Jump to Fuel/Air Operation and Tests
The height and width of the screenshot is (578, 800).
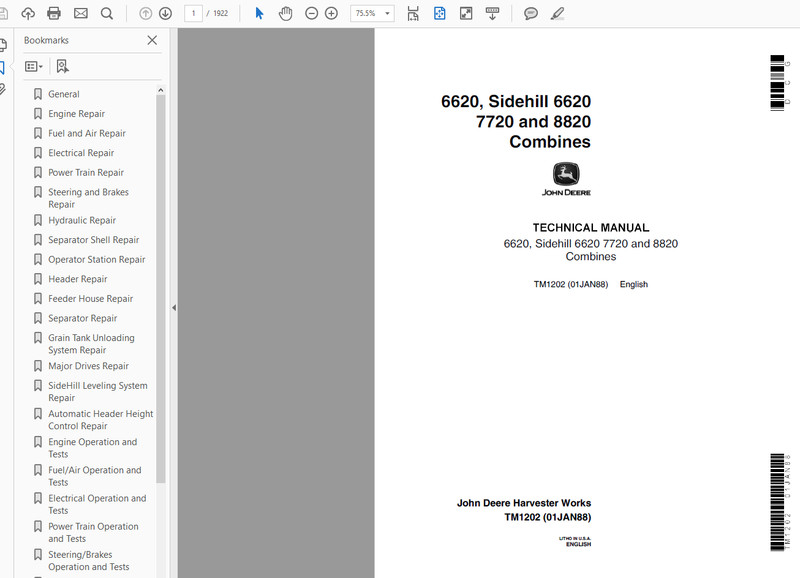94,476
